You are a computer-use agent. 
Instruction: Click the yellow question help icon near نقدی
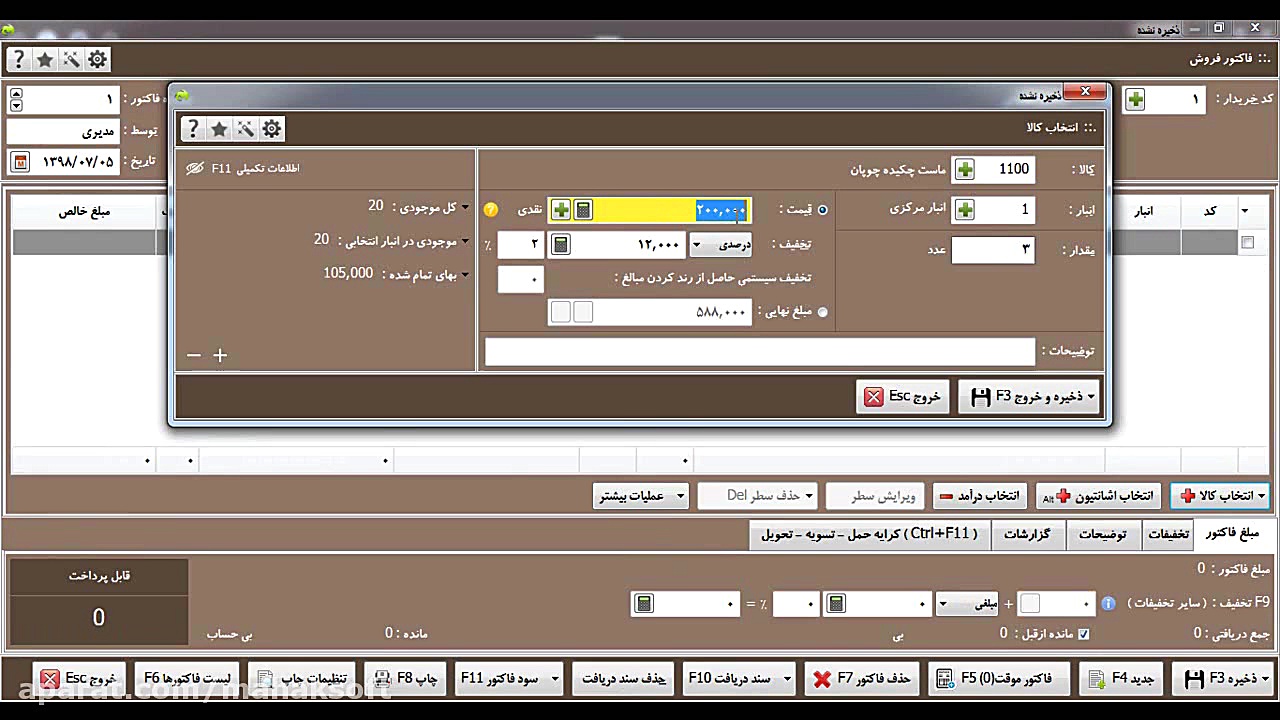pyautogui.click(x=490, y=210)
